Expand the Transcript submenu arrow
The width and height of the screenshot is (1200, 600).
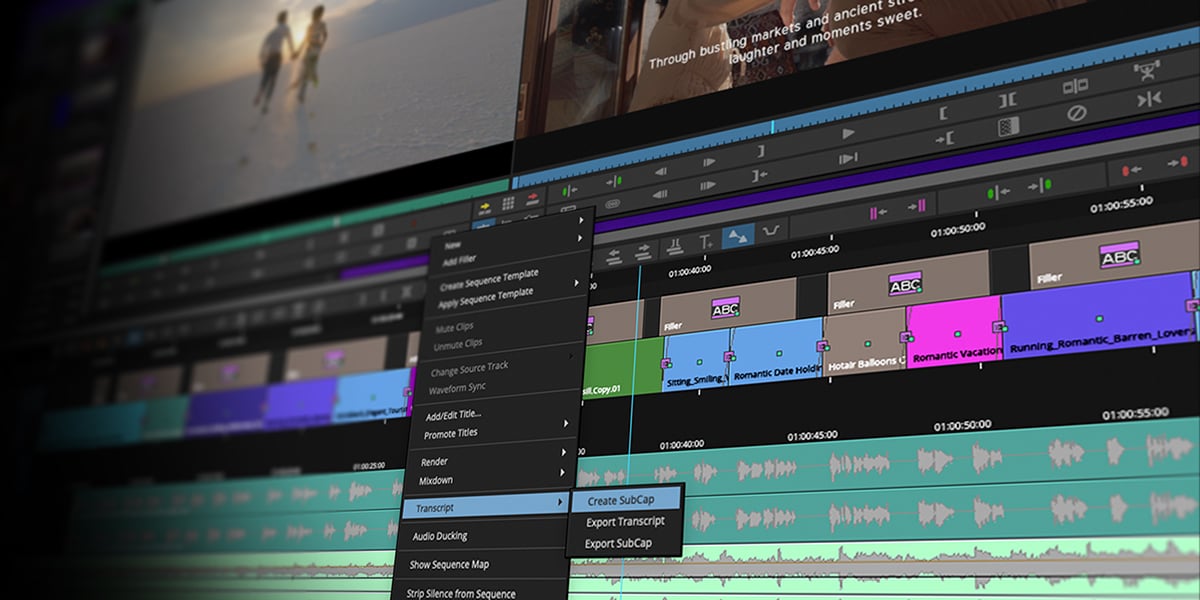[560, 503]
